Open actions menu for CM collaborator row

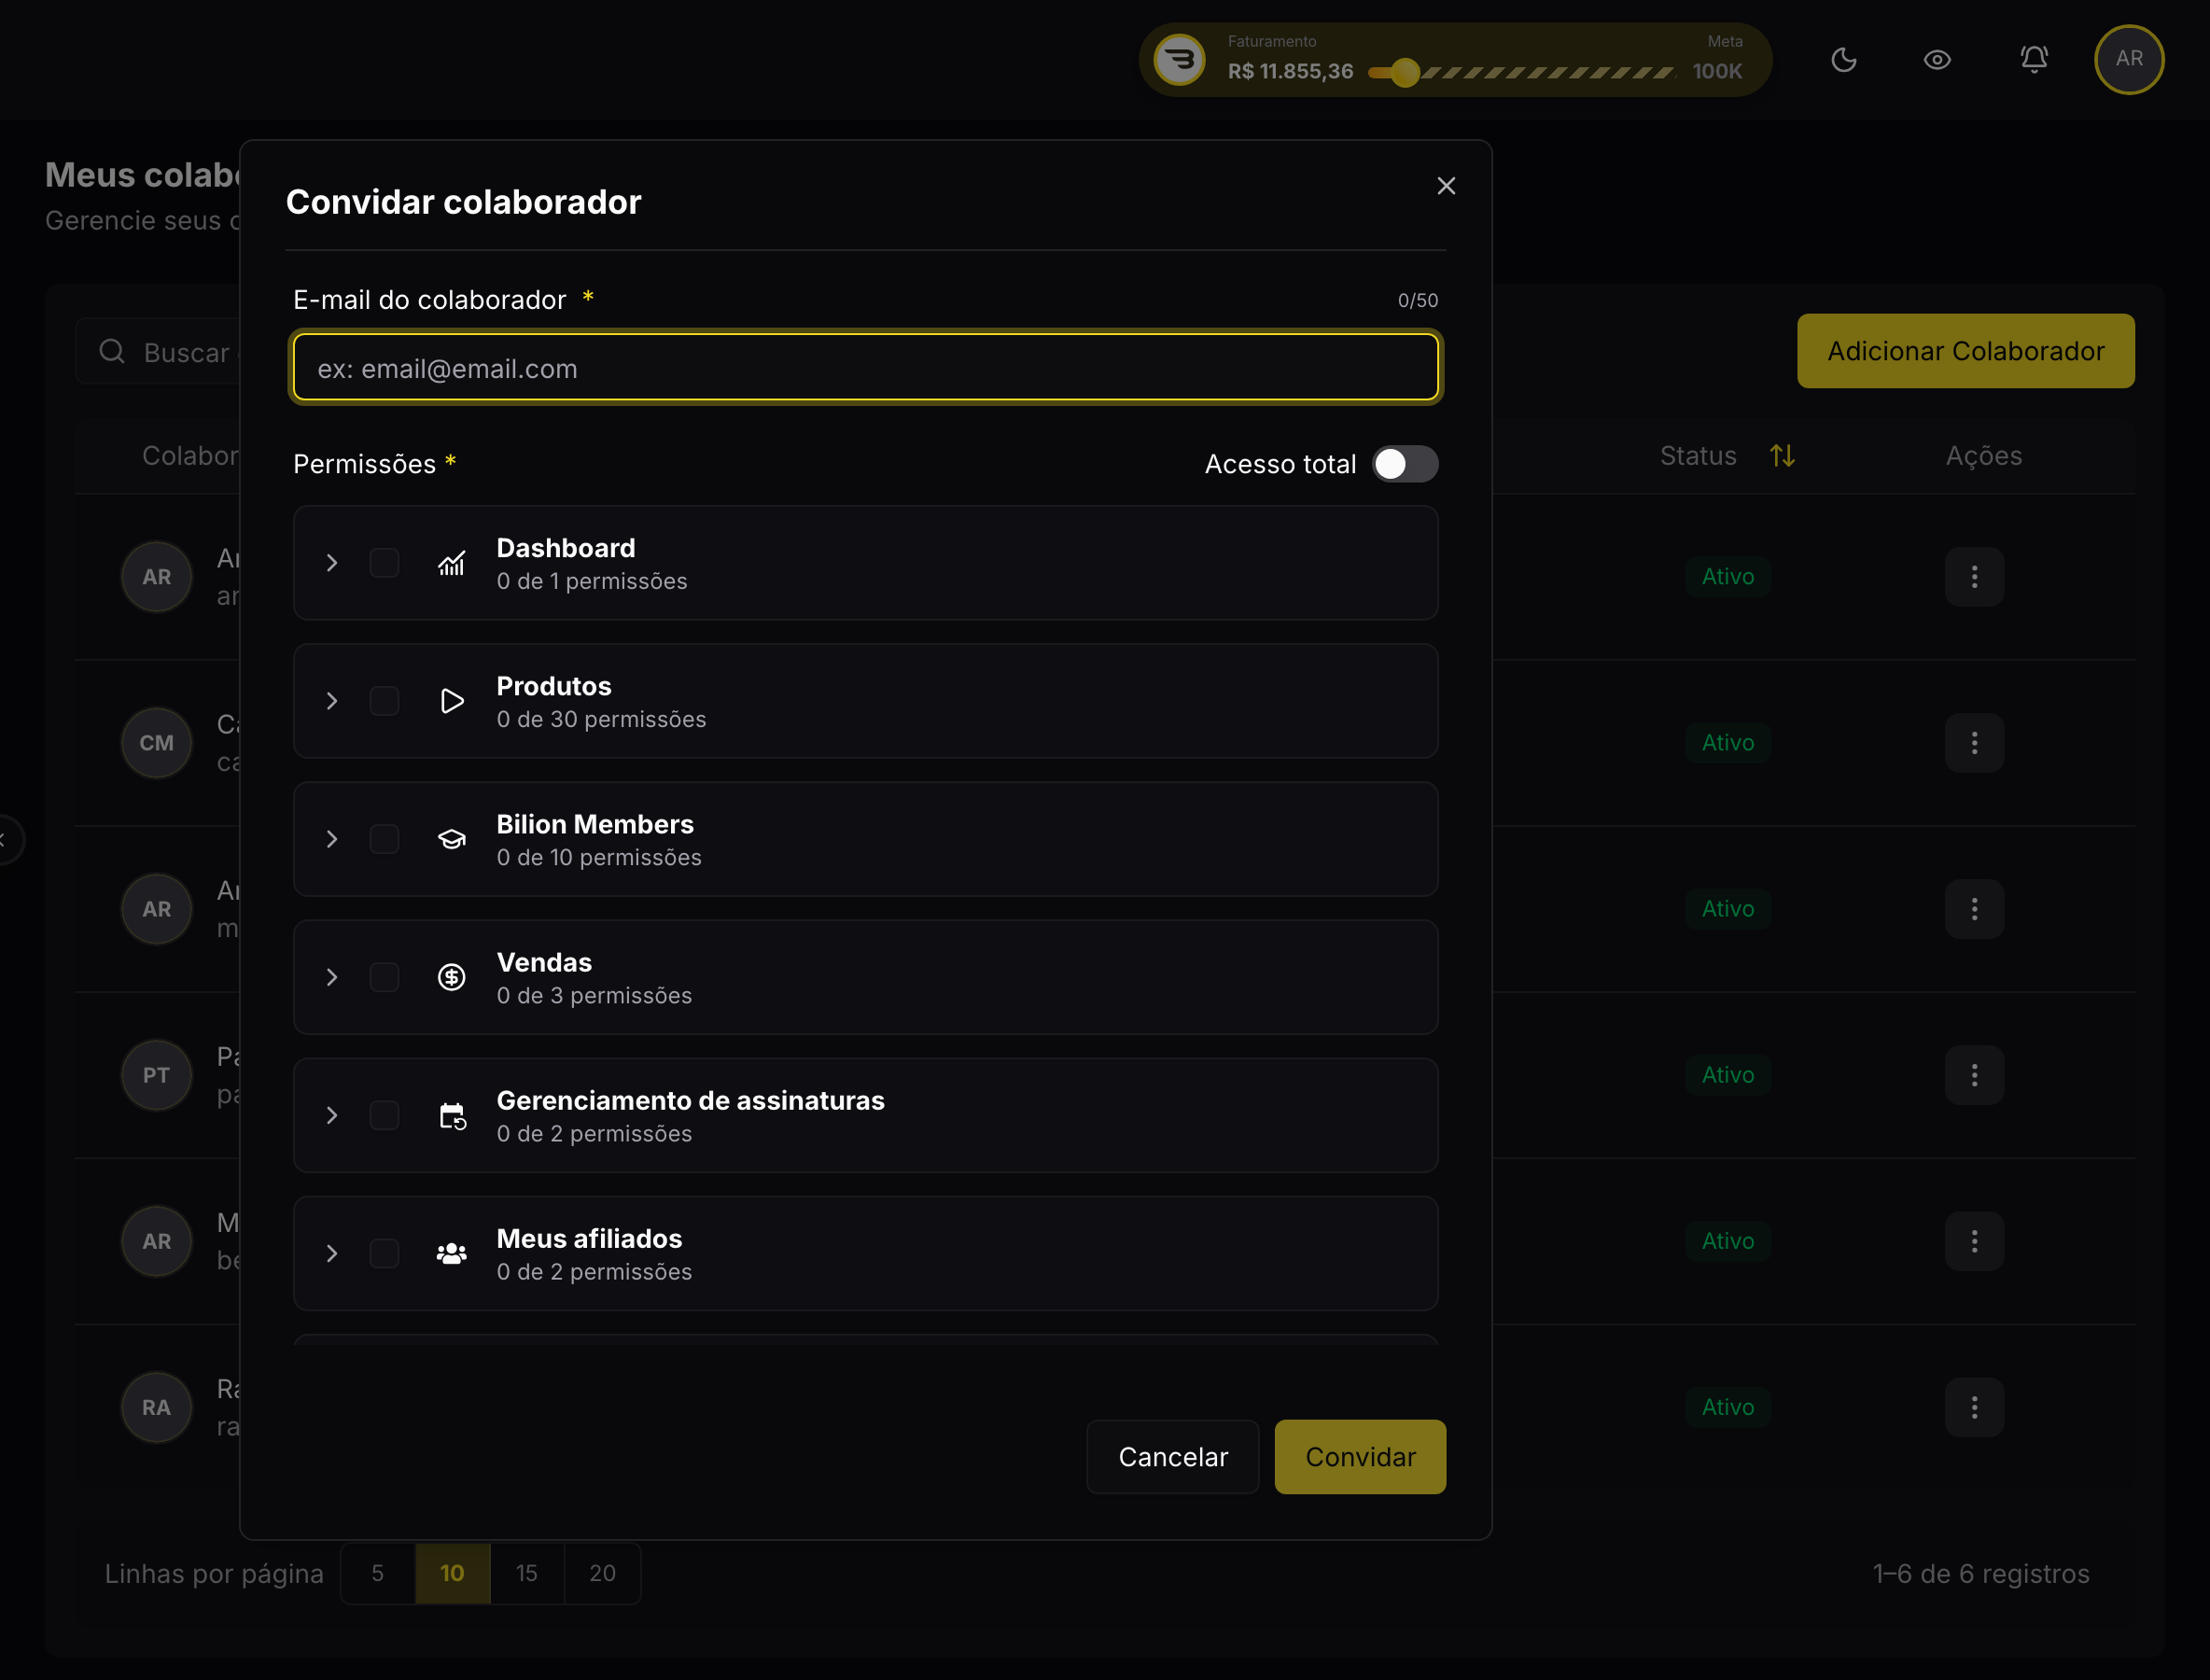click(x=1974, y=743)
